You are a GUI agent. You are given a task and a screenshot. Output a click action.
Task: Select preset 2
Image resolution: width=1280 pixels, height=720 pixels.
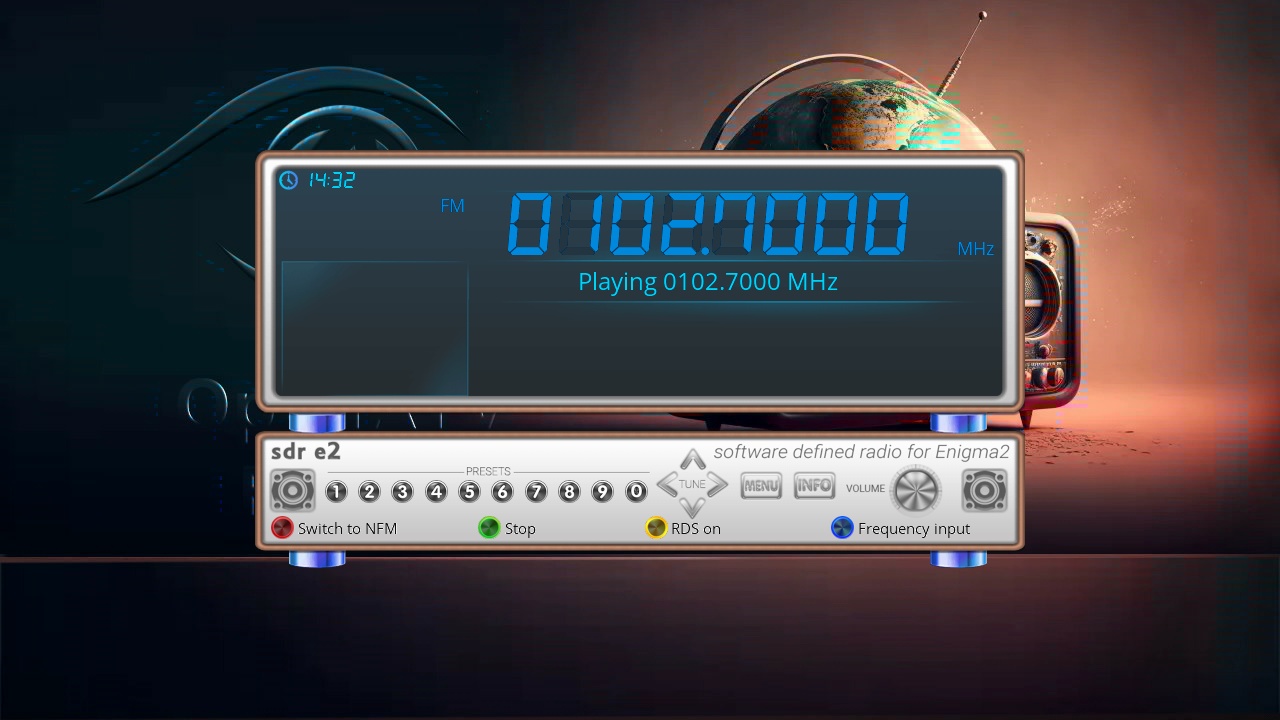click(x=369, y=492)
